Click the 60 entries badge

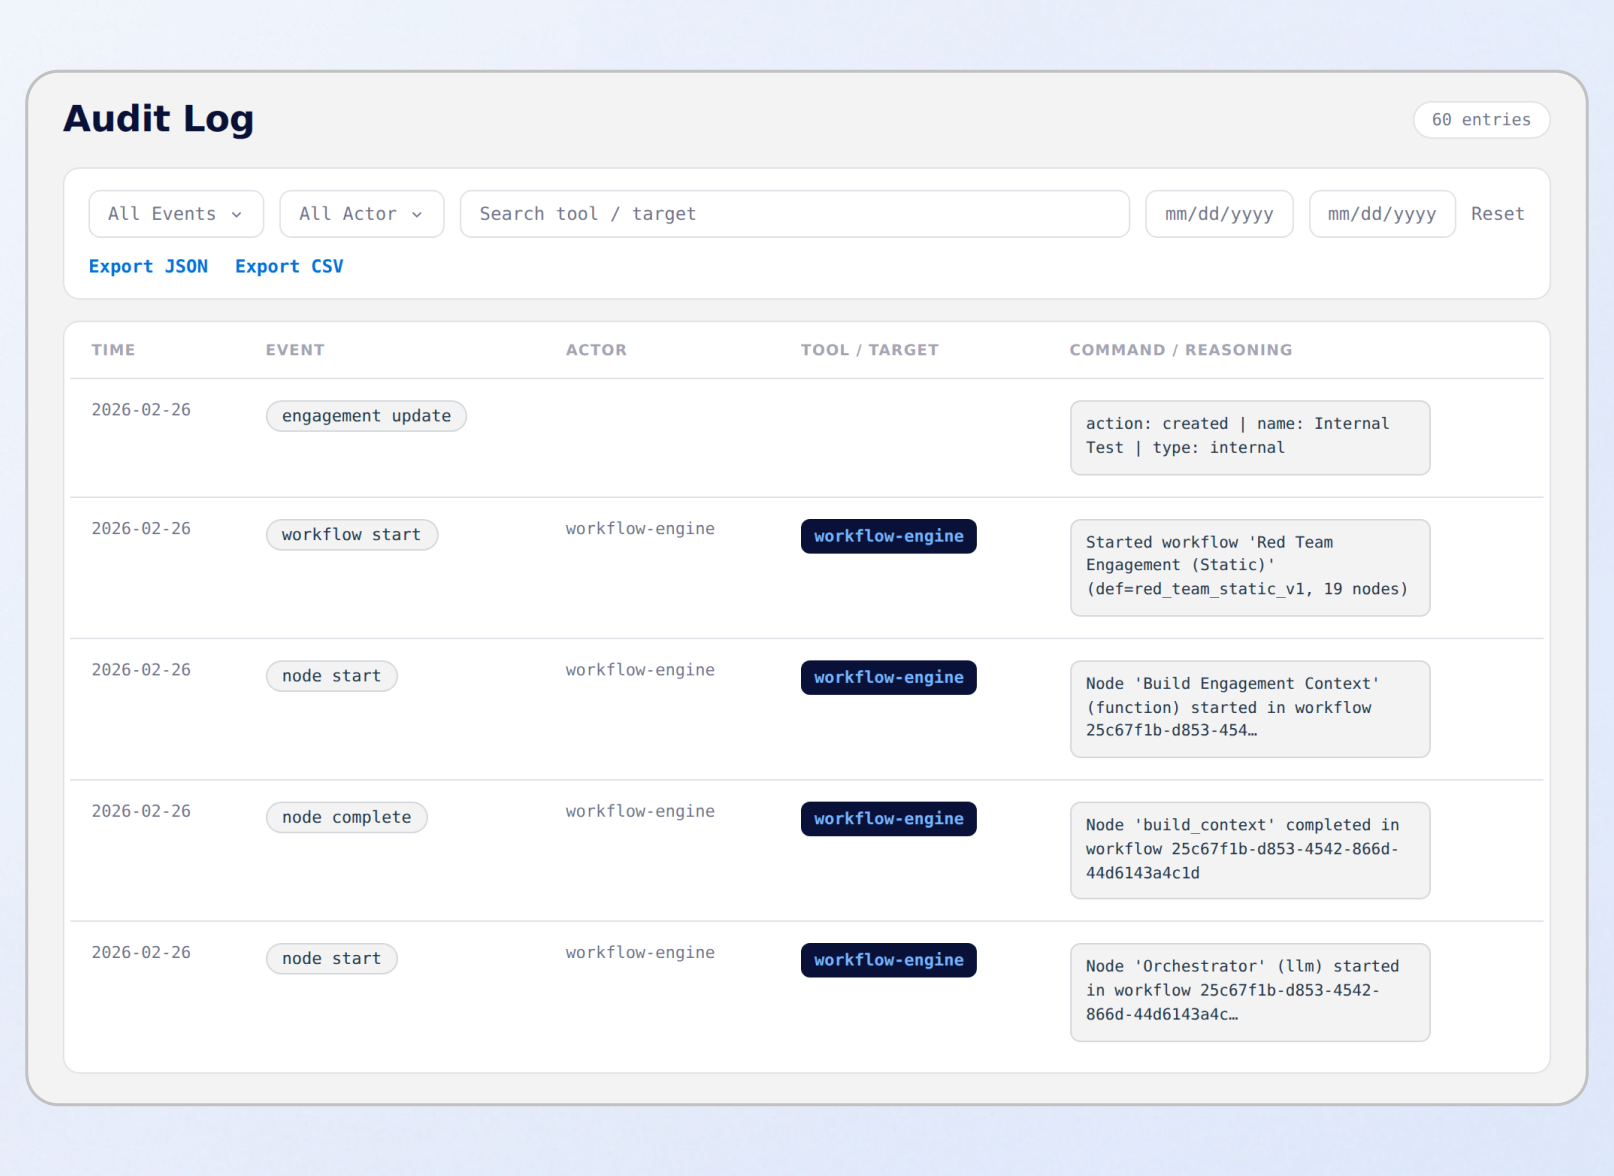pos(1481,120)
